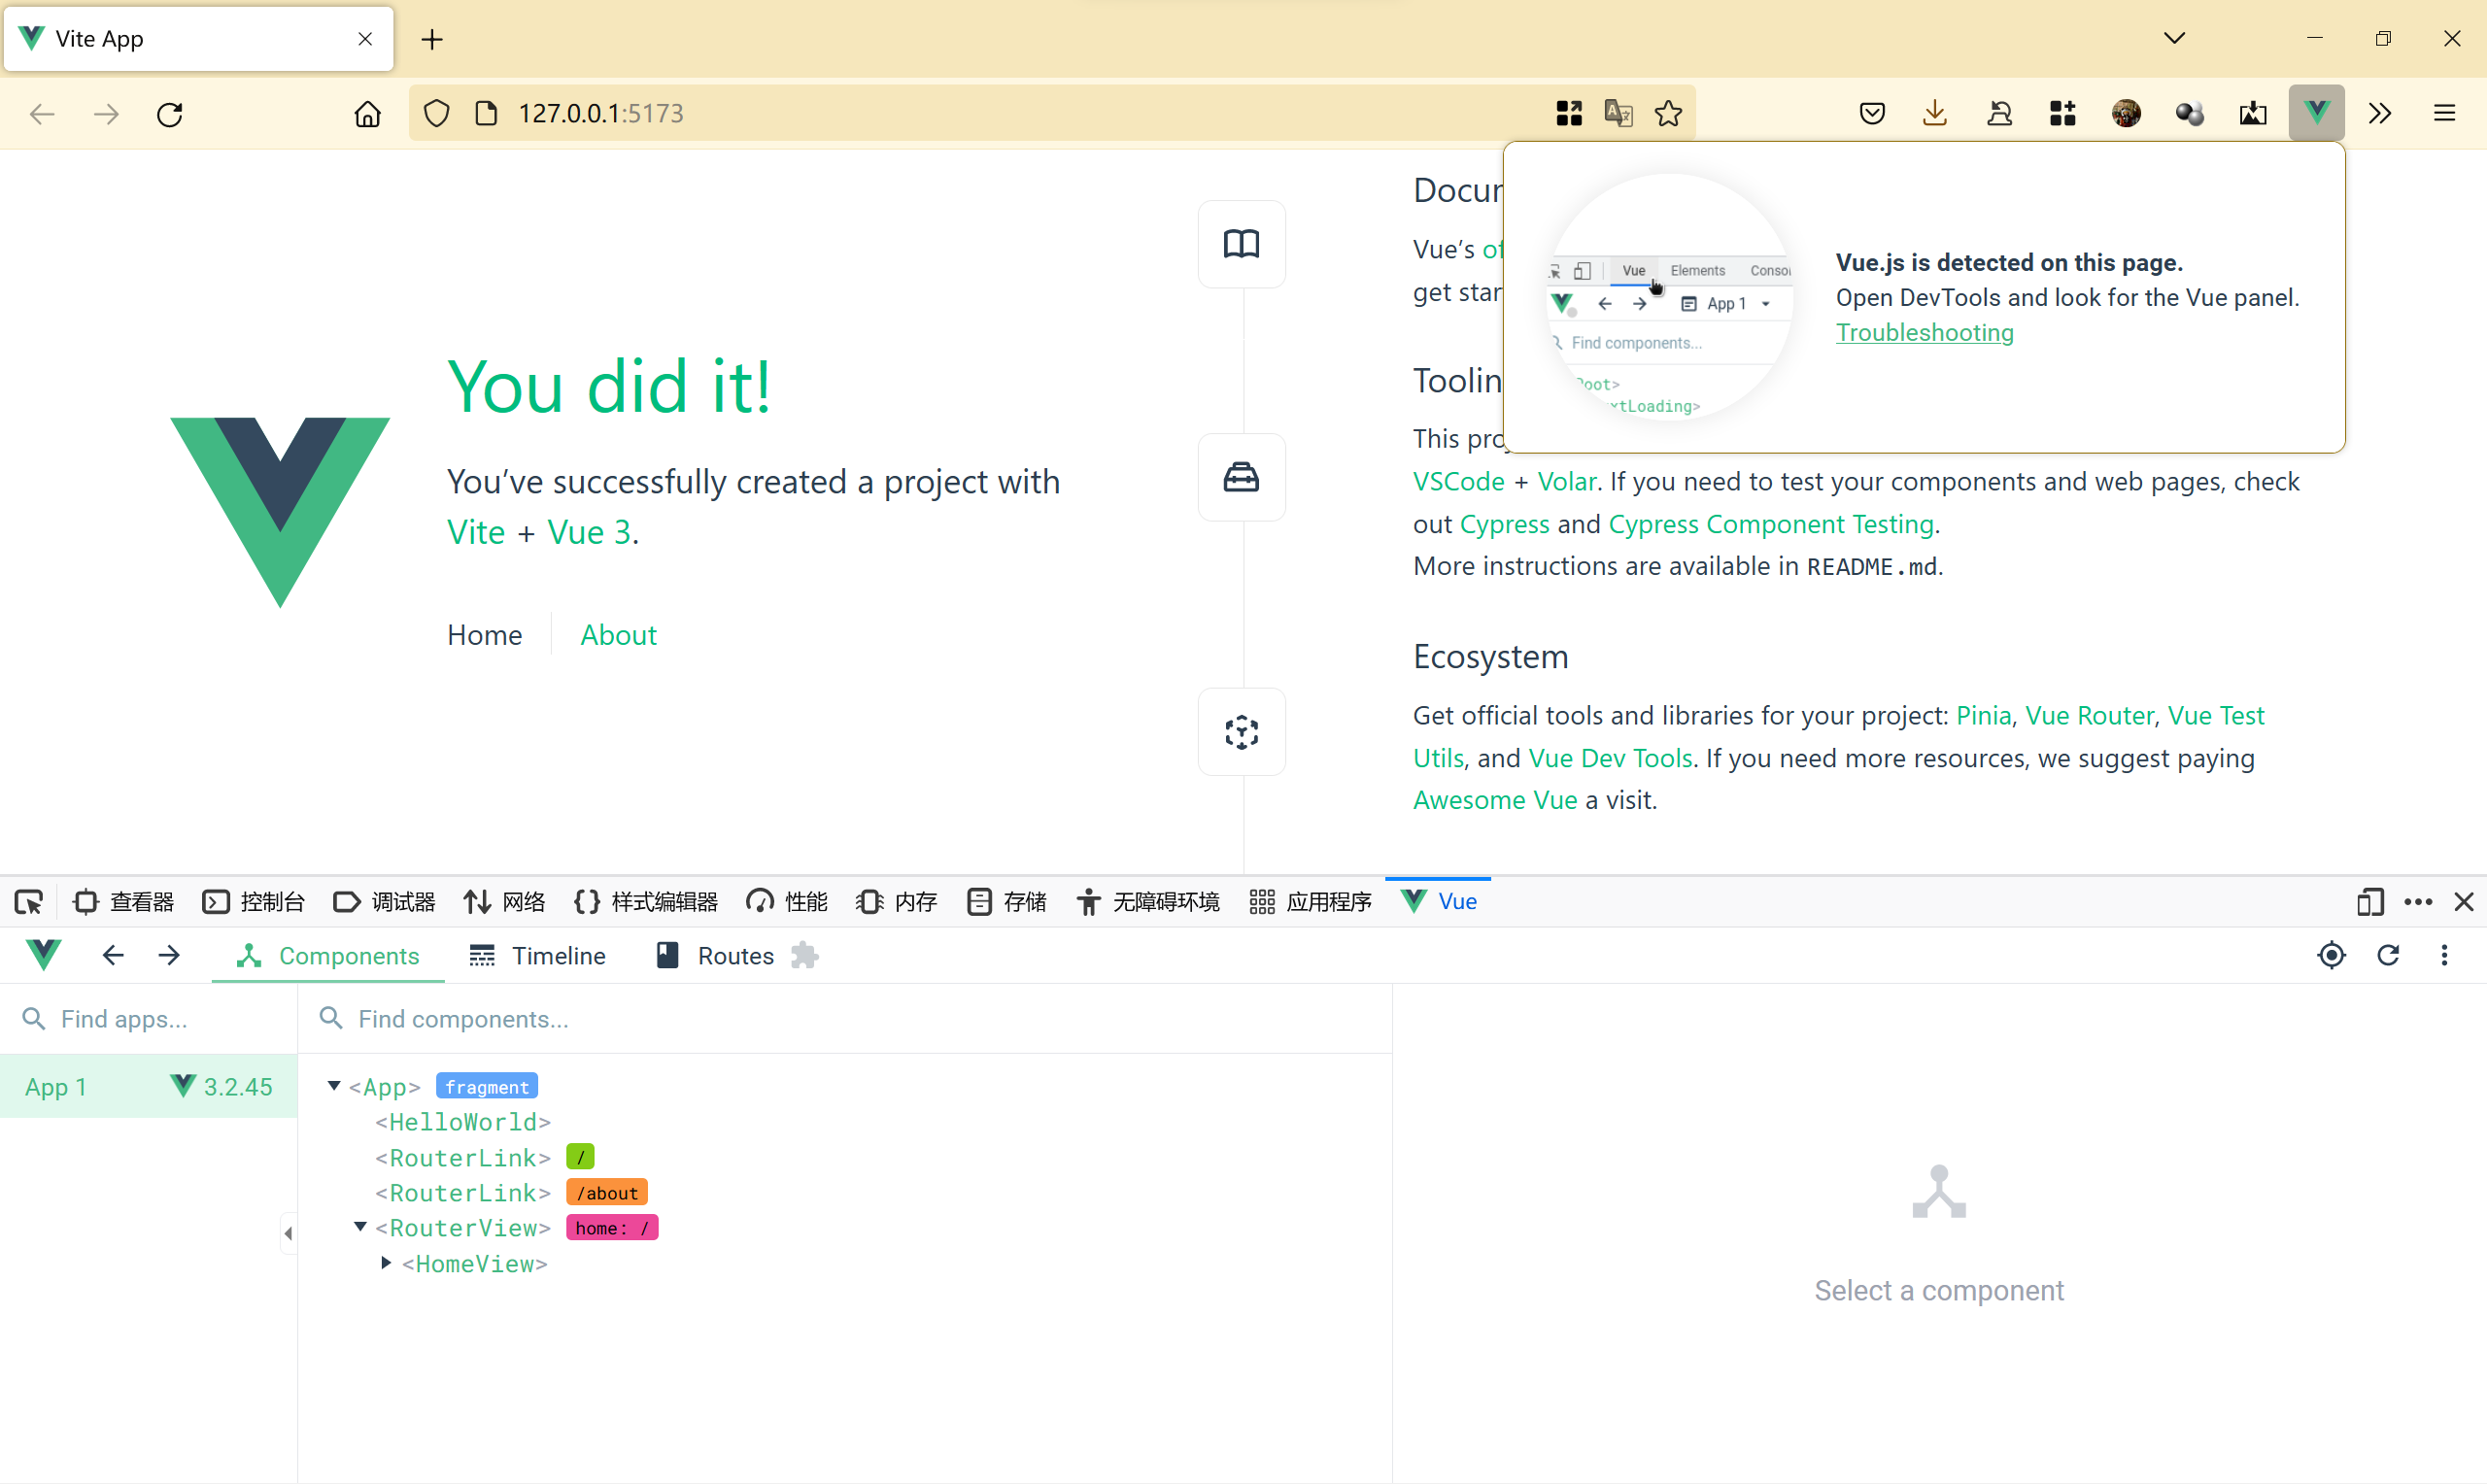Collapse the RouterView tree node
Viewport: 2487px width, 1484px height.
[x=360, y=1227]
